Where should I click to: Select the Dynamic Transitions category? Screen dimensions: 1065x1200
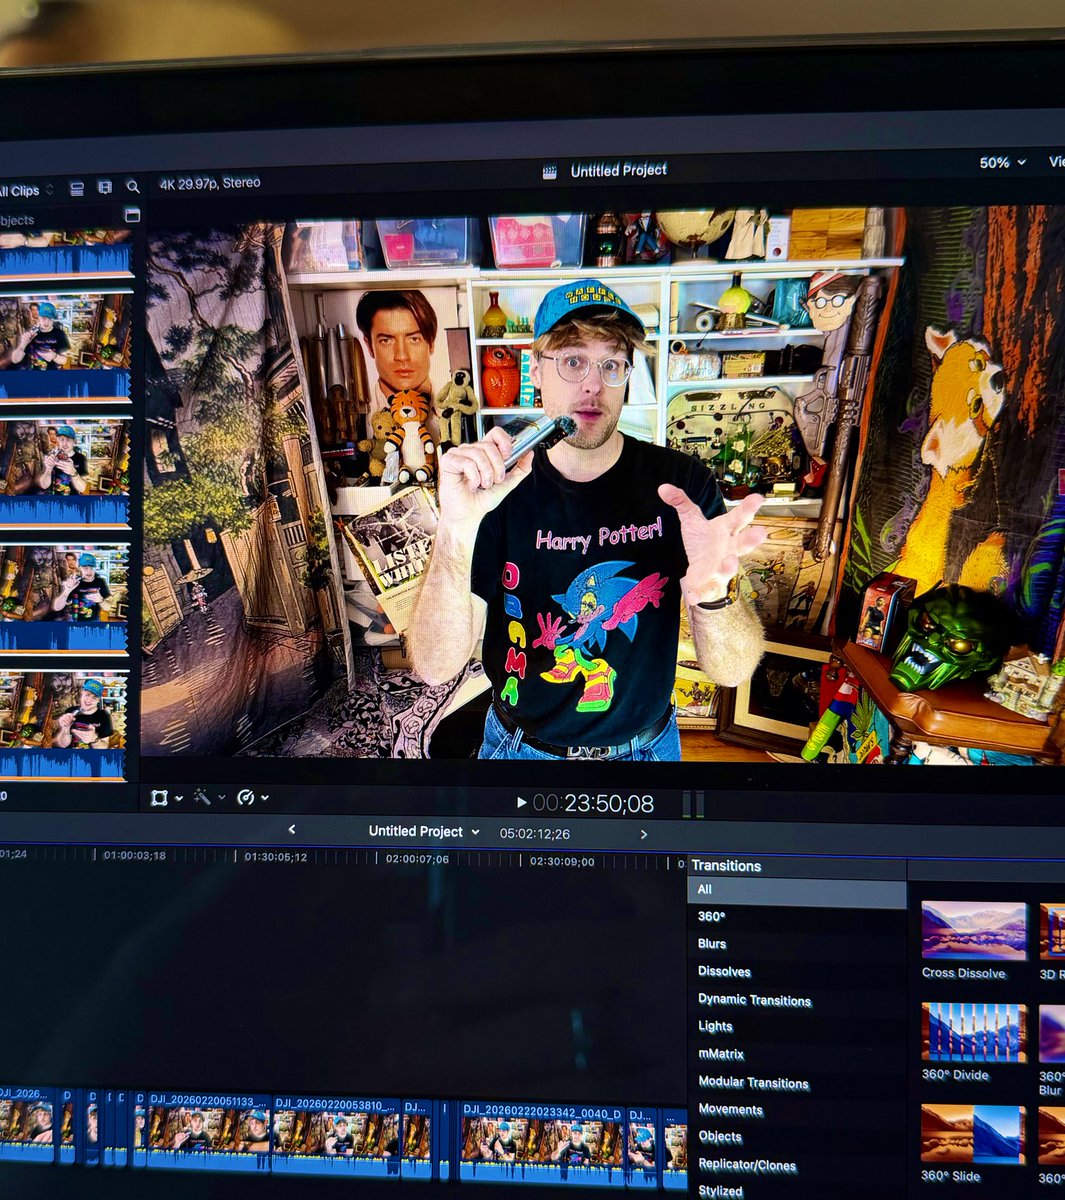click(x=796, y=1000)
